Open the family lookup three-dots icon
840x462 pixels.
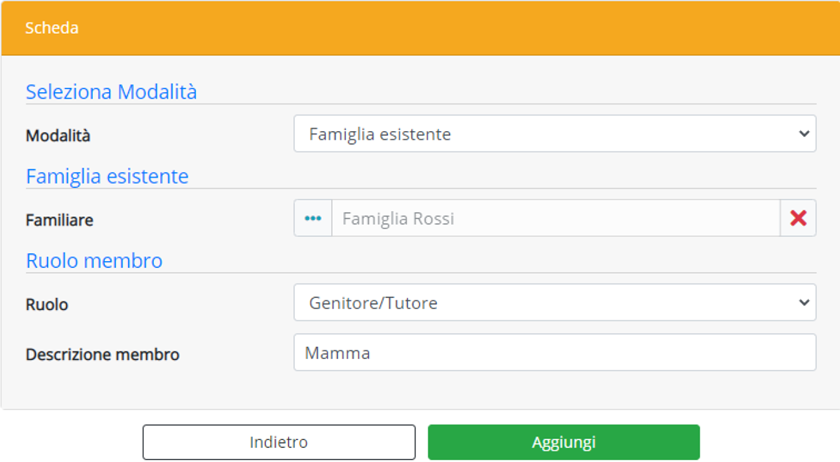(313, 218)
